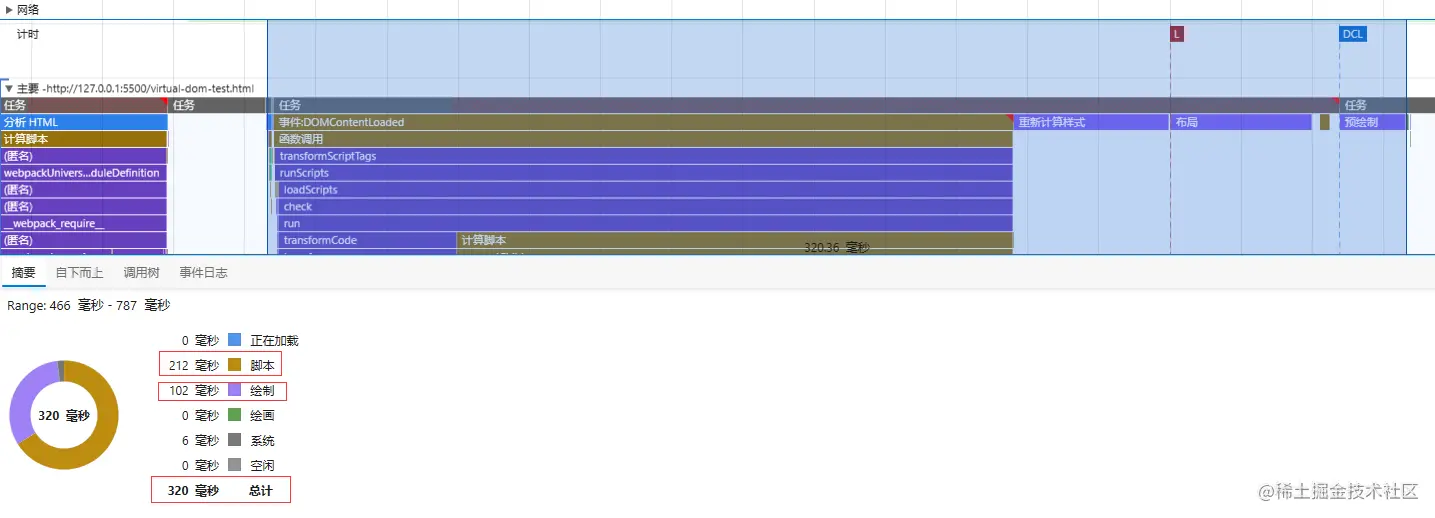Viewport: 1435px width, 518px height.
Task: Click the 总计 total label
Action: (x=260, y=491)
